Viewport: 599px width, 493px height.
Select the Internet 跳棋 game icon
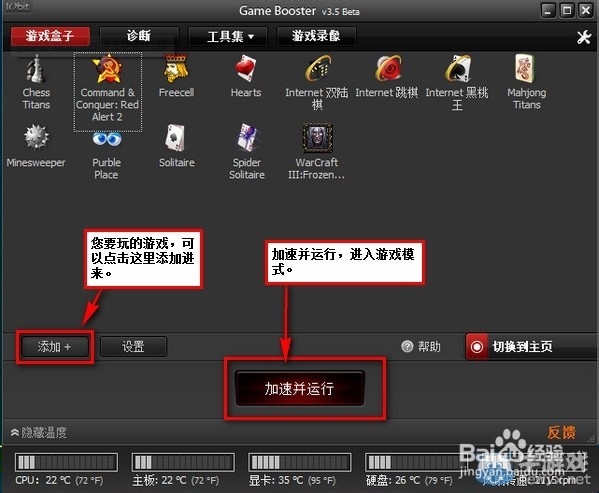point(388,69)
